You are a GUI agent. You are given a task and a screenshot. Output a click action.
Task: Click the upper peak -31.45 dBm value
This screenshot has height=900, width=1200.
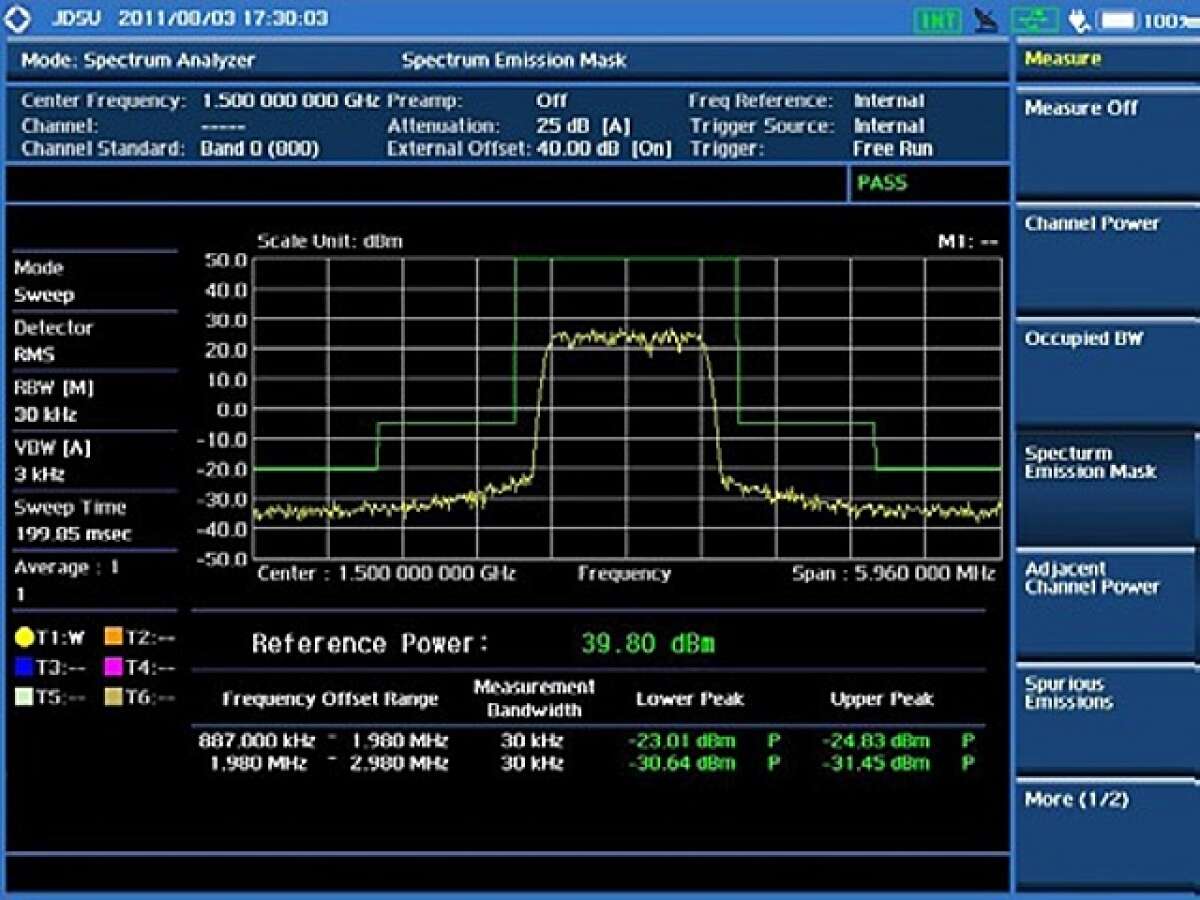(x=876, y=763)
